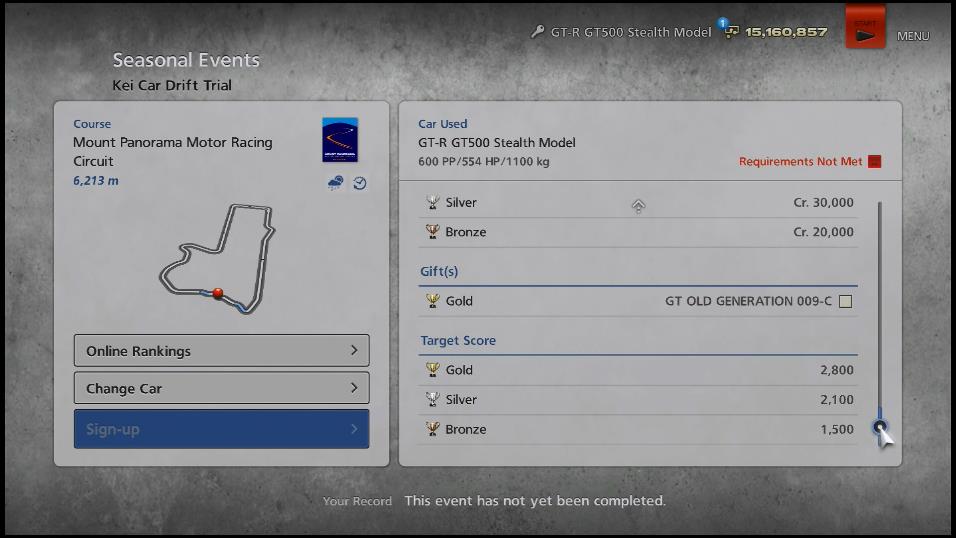Click course length 6,213 m
Image resolution: width=956 pixels, height=538 pixels.
pyautogui.click(x=96, y=181)
